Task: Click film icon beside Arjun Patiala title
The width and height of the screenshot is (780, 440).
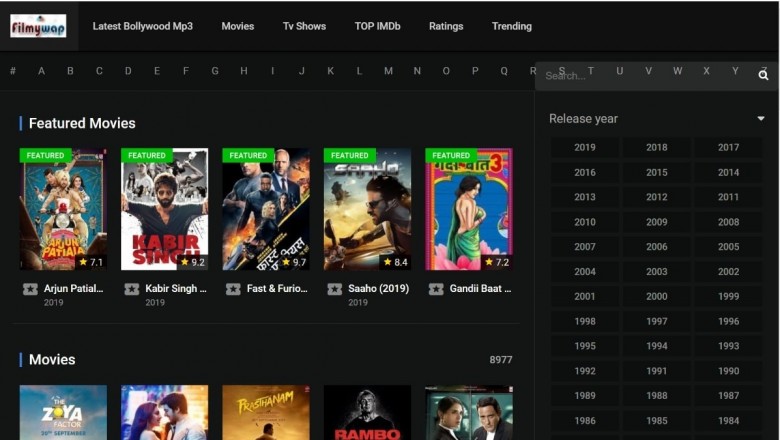Action: [x=30, y=289]
